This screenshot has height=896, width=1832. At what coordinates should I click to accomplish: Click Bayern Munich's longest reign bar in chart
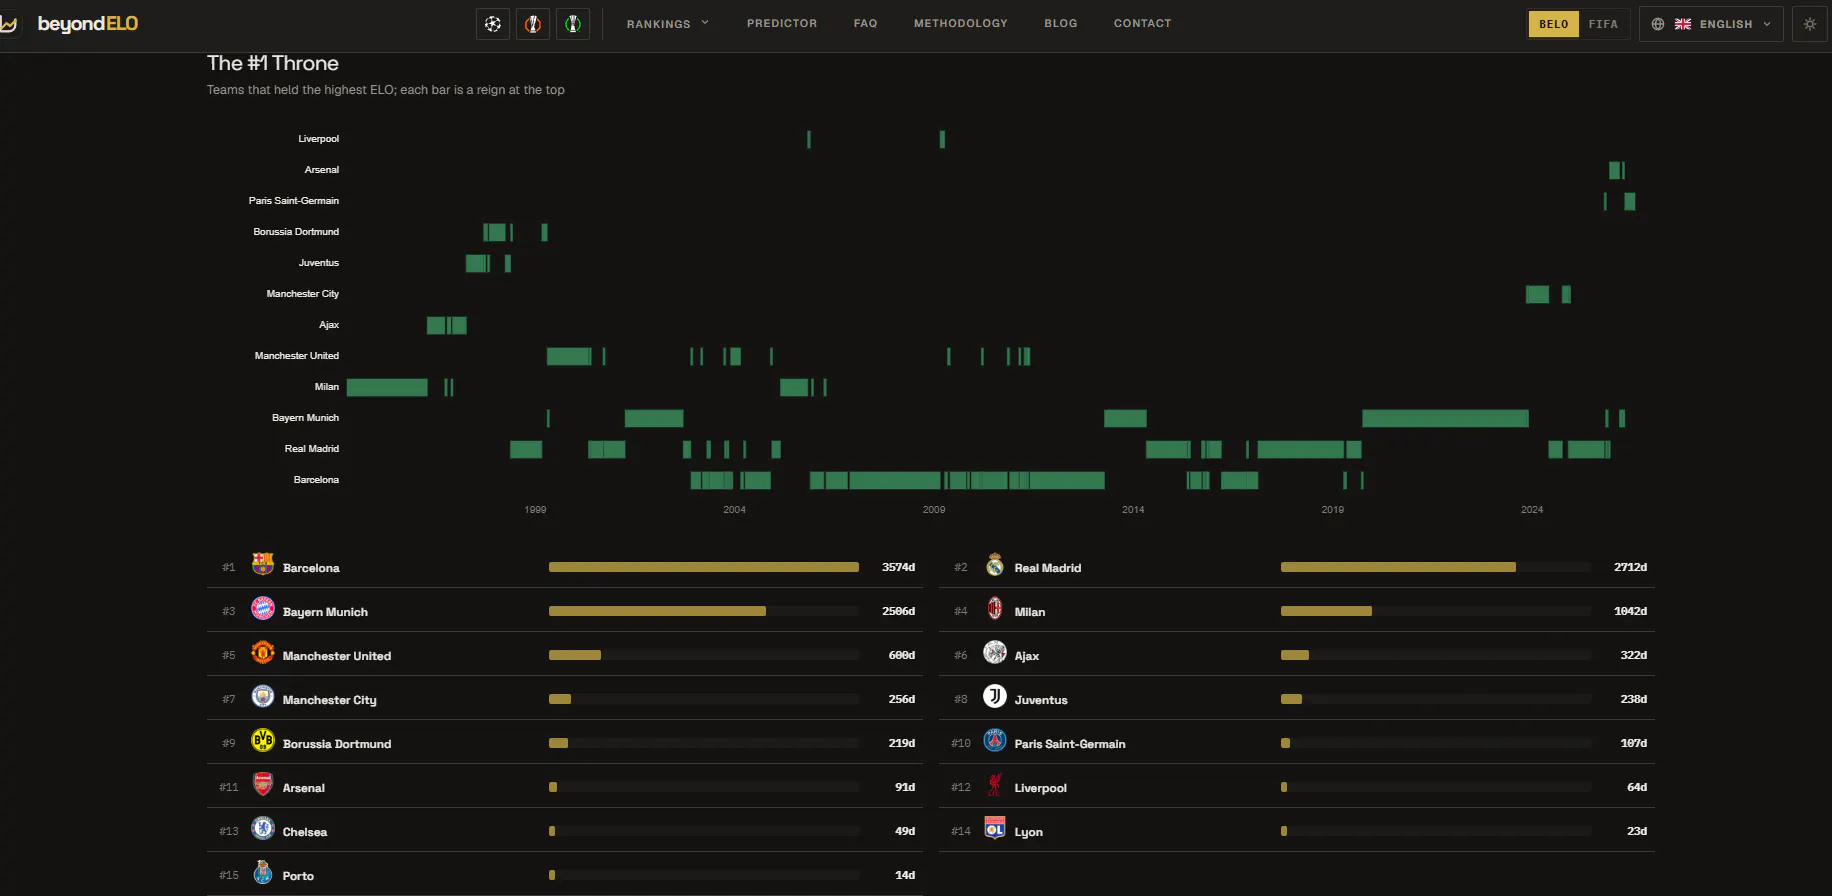click(1445, 418)
